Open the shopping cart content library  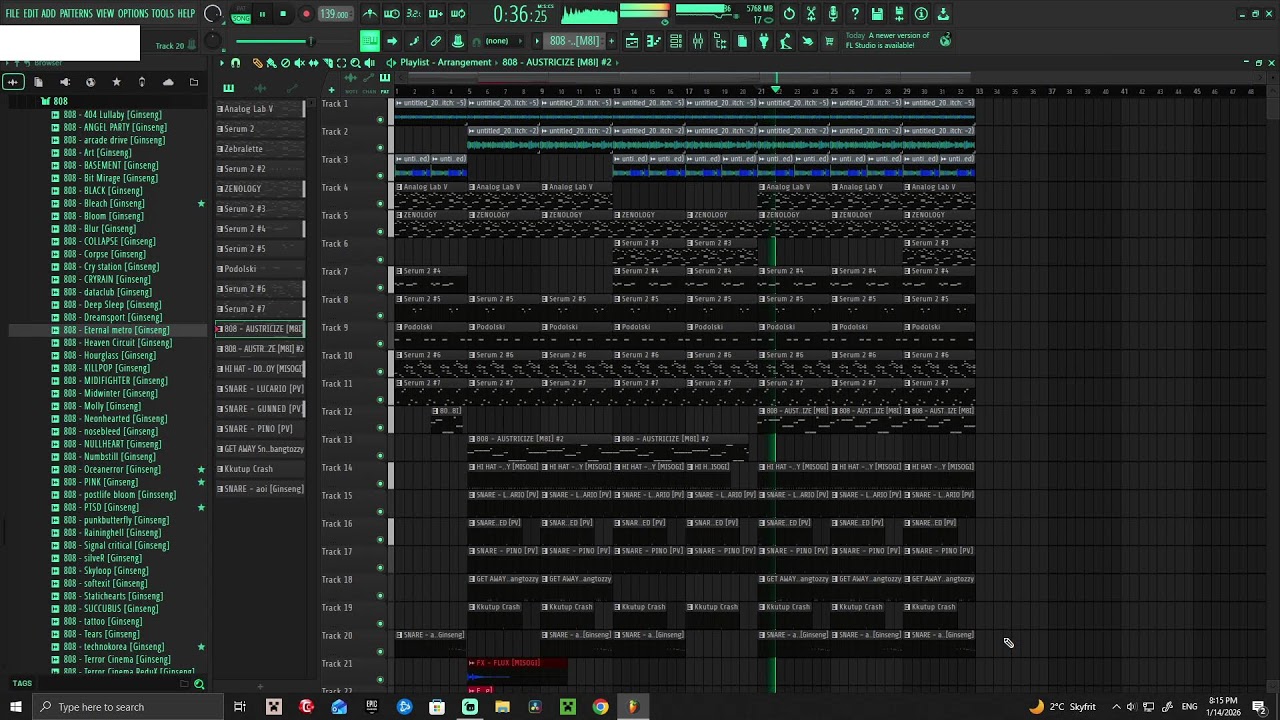[x=828, y=41]
